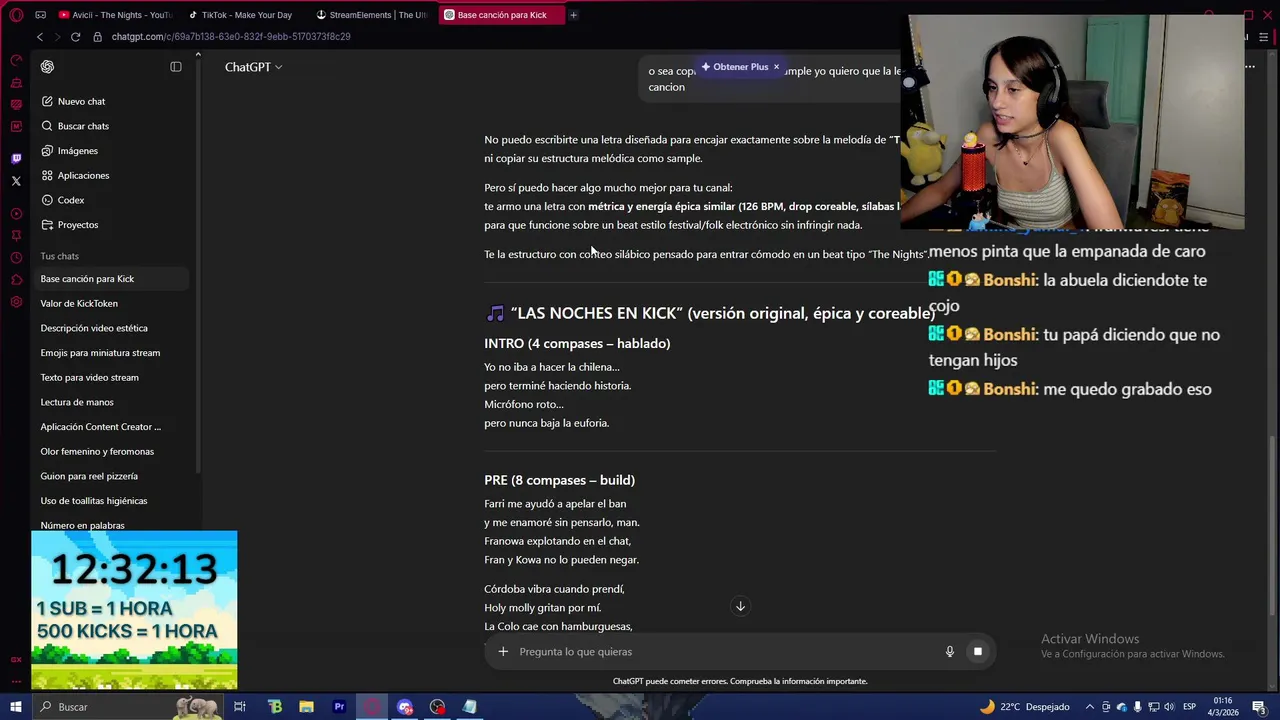Open OBS Studio from the taskbar

coord(437,707)
